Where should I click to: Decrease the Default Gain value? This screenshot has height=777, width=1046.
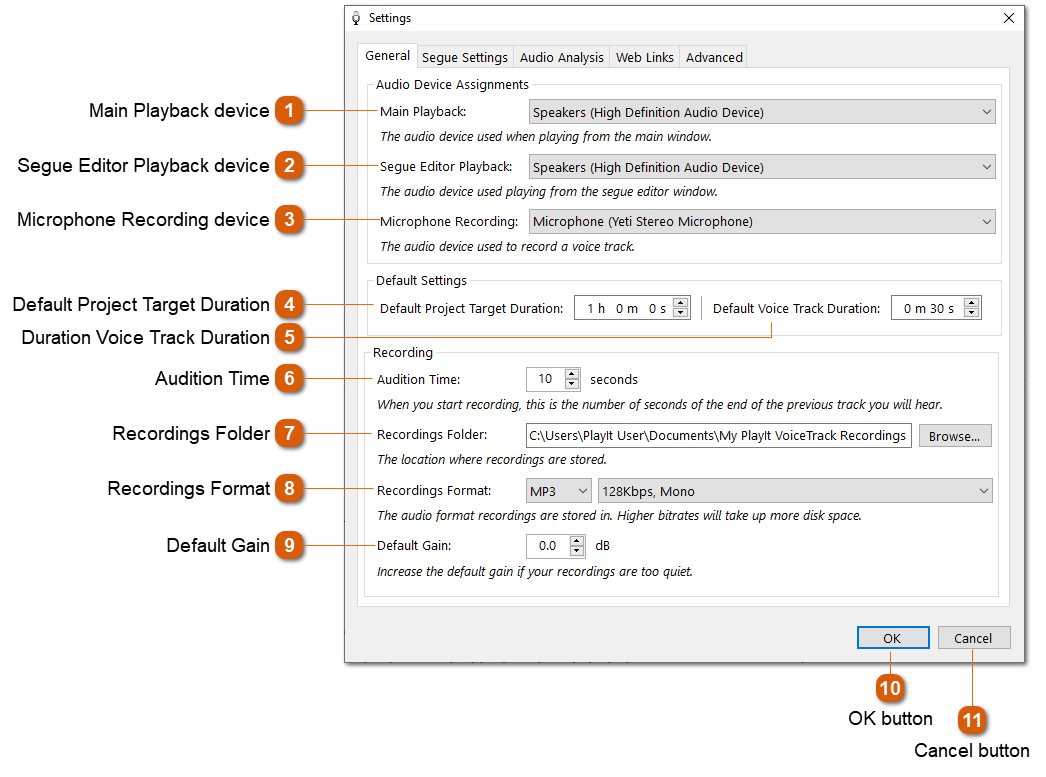(x=578, y=550)
